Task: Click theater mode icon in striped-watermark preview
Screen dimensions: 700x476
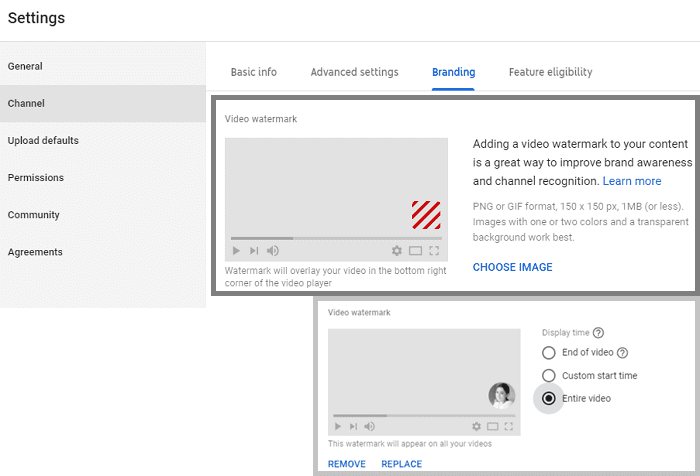Action: tap(415, 251)
